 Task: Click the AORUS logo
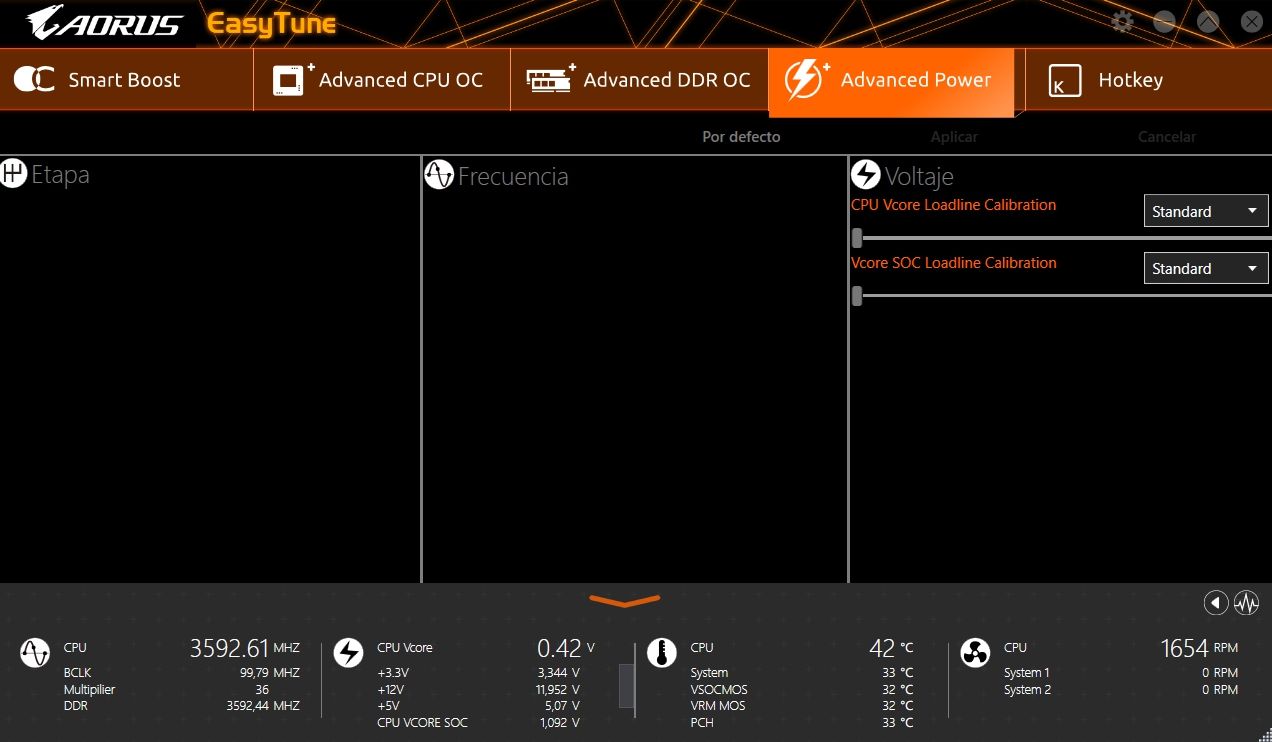click(104, 24)
